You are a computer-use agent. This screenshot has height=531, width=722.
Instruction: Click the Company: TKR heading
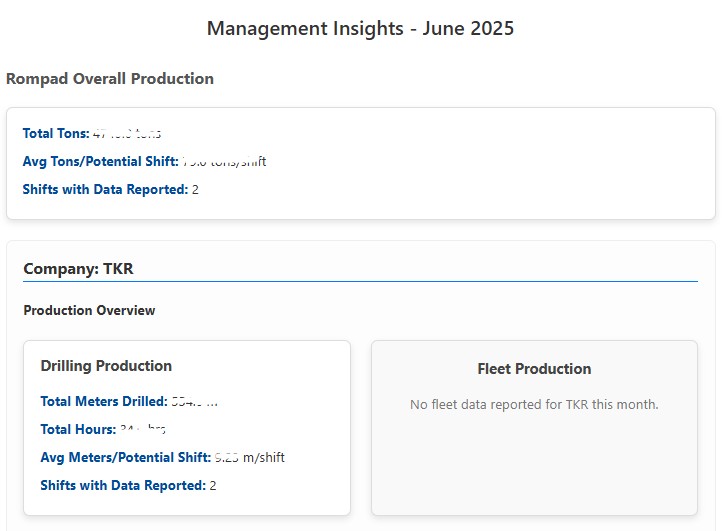[x=78, y=268]
